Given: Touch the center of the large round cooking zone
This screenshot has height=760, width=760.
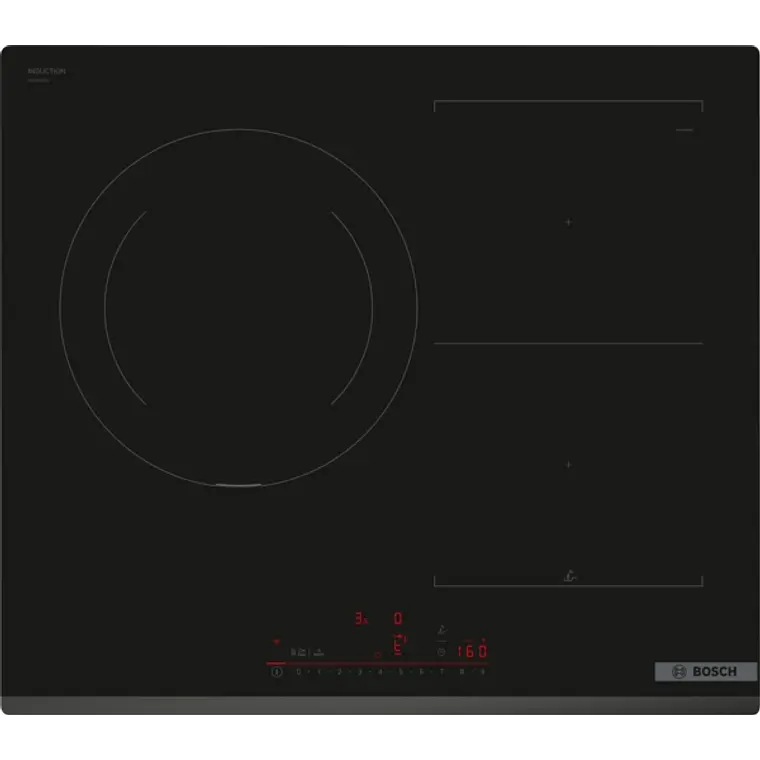Looking at the screenshot, I should tap(238, 307).
